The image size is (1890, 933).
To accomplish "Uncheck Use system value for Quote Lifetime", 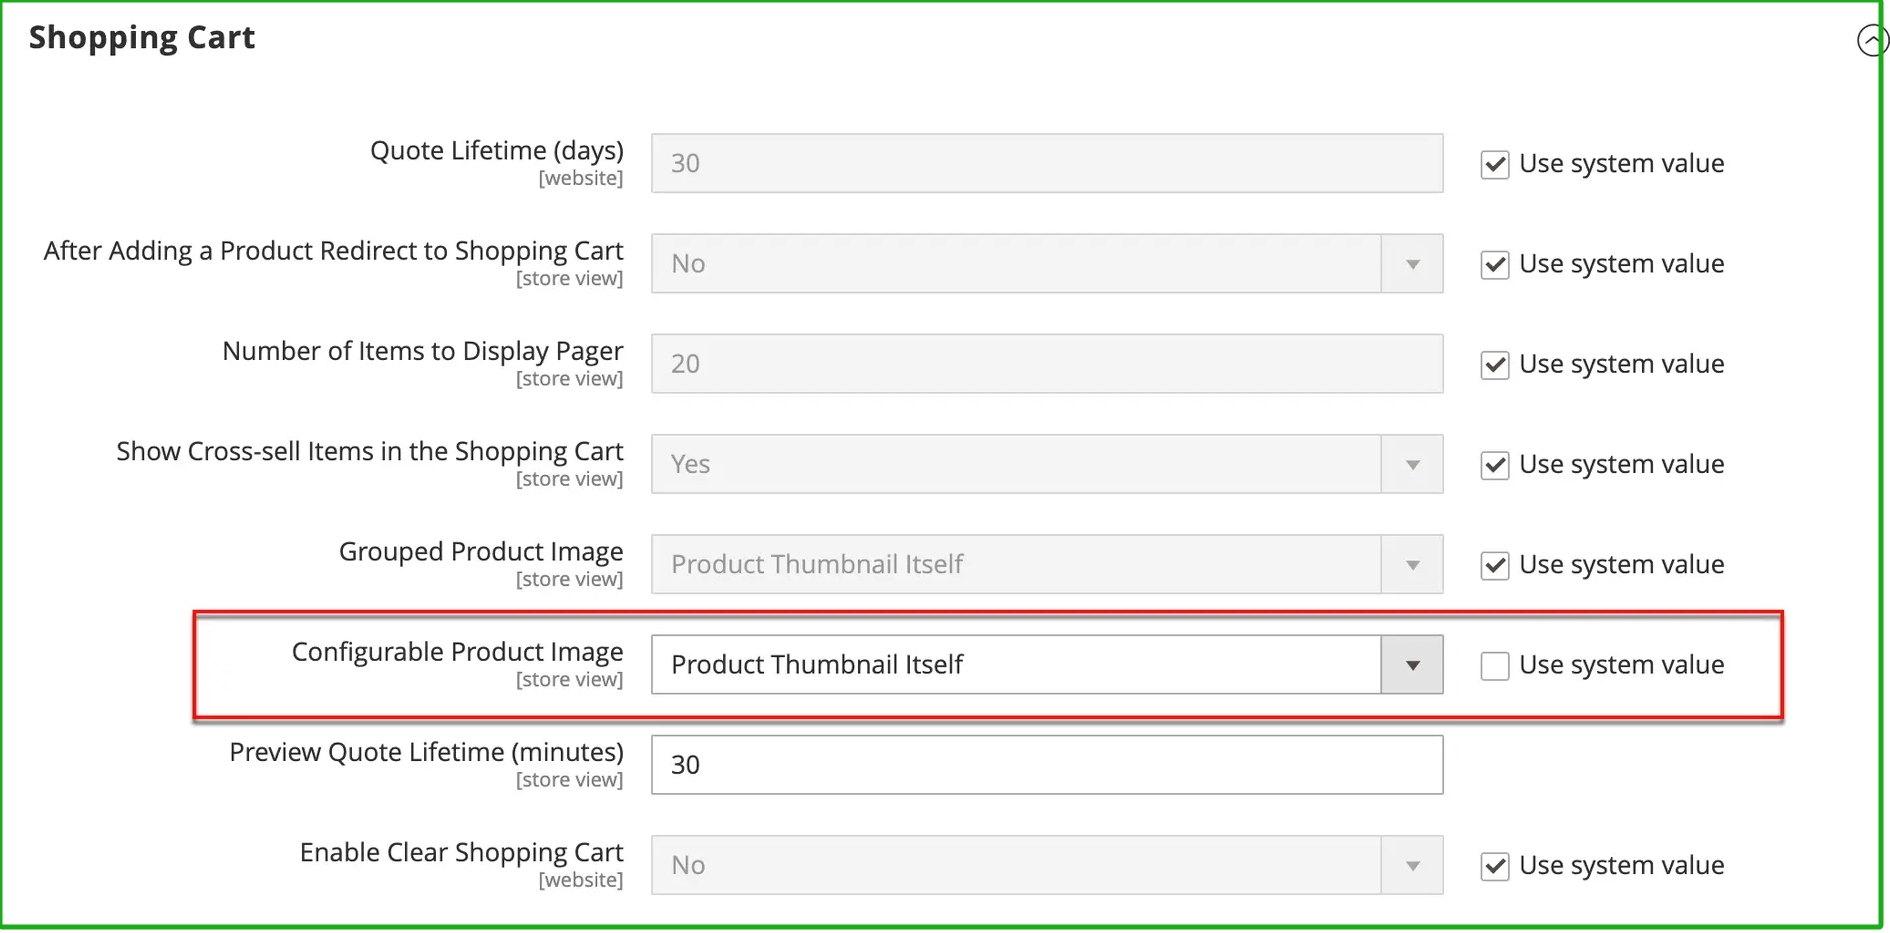I will click(x=1494, y=164).
